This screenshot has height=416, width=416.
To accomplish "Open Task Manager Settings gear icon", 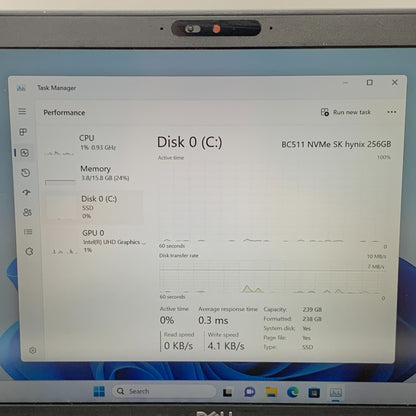I will 33,350.
